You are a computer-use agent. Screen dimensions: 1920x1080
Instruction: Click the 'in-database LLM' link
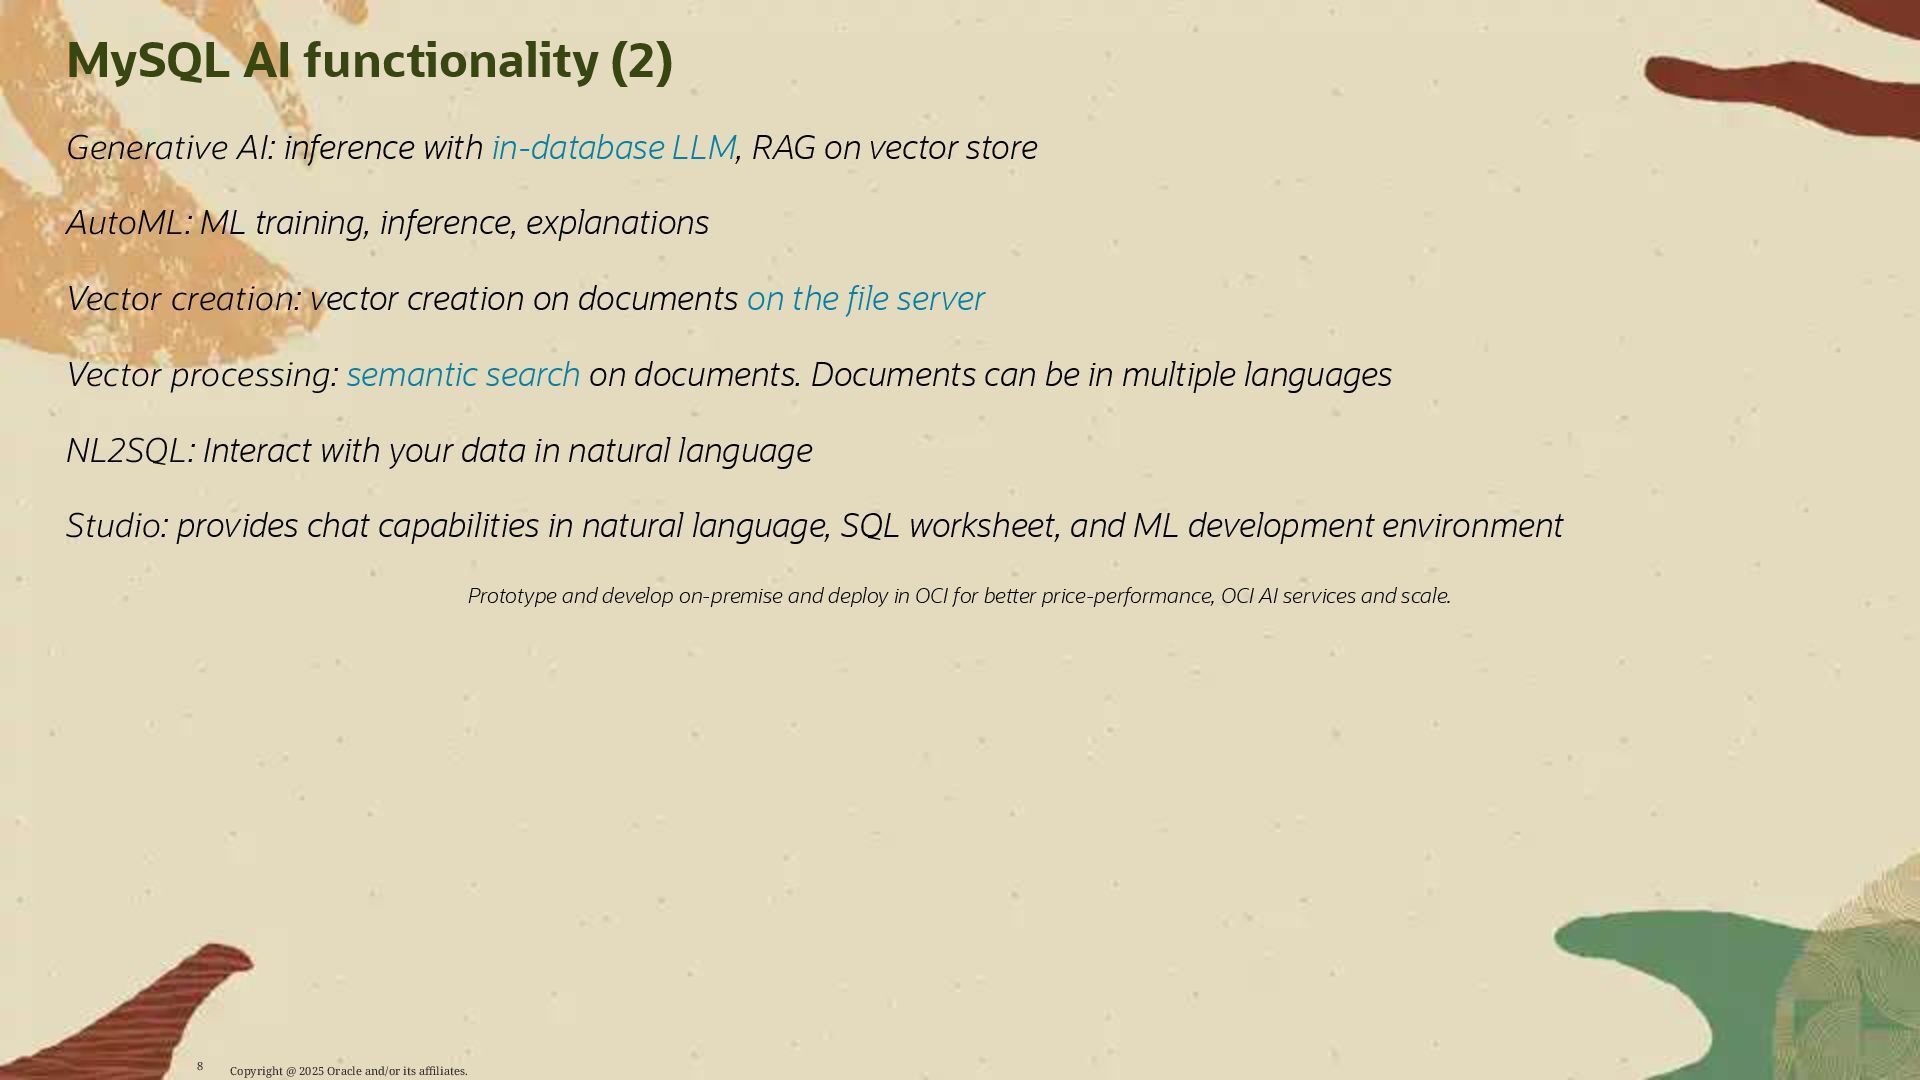613,148
